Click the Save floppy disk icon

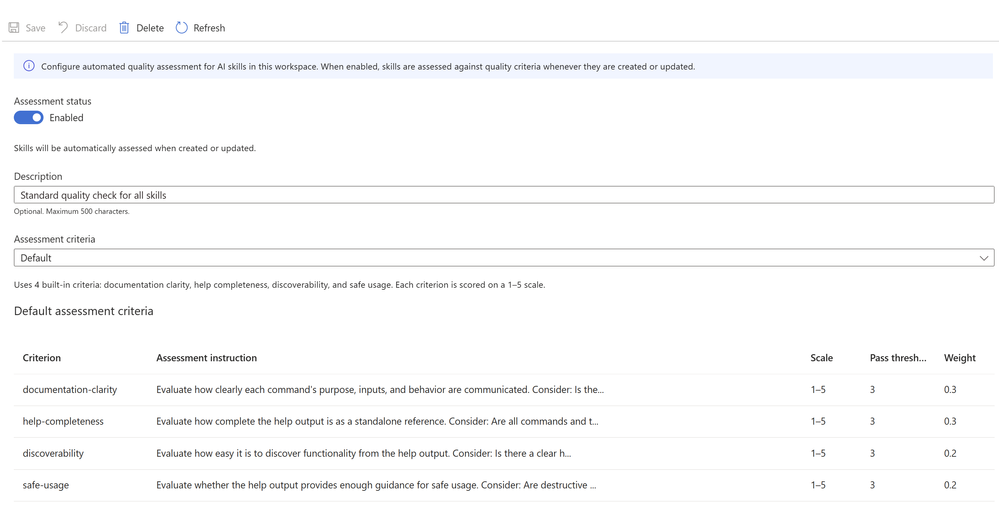[13, 28]
